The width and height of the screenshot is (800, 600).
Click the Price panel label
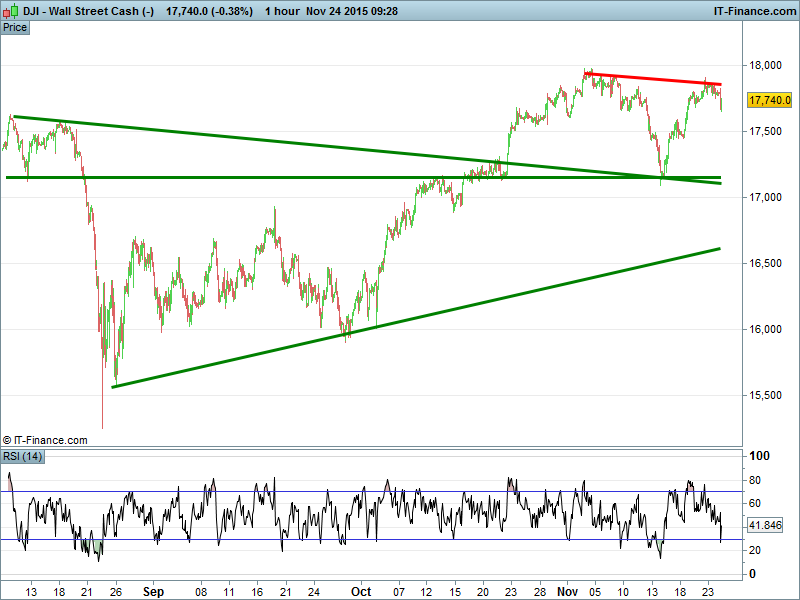click(x=15, y=27)
